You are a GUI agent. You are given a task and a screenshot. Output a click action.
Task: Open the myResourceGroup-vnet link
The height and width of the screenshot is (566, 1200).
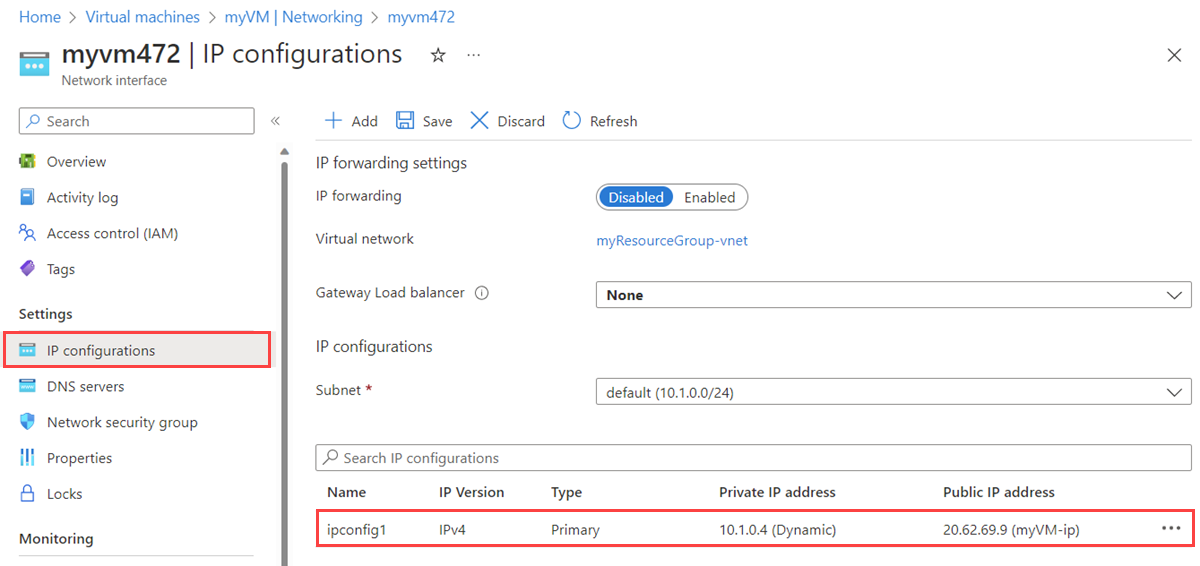(x=671, y=240)
